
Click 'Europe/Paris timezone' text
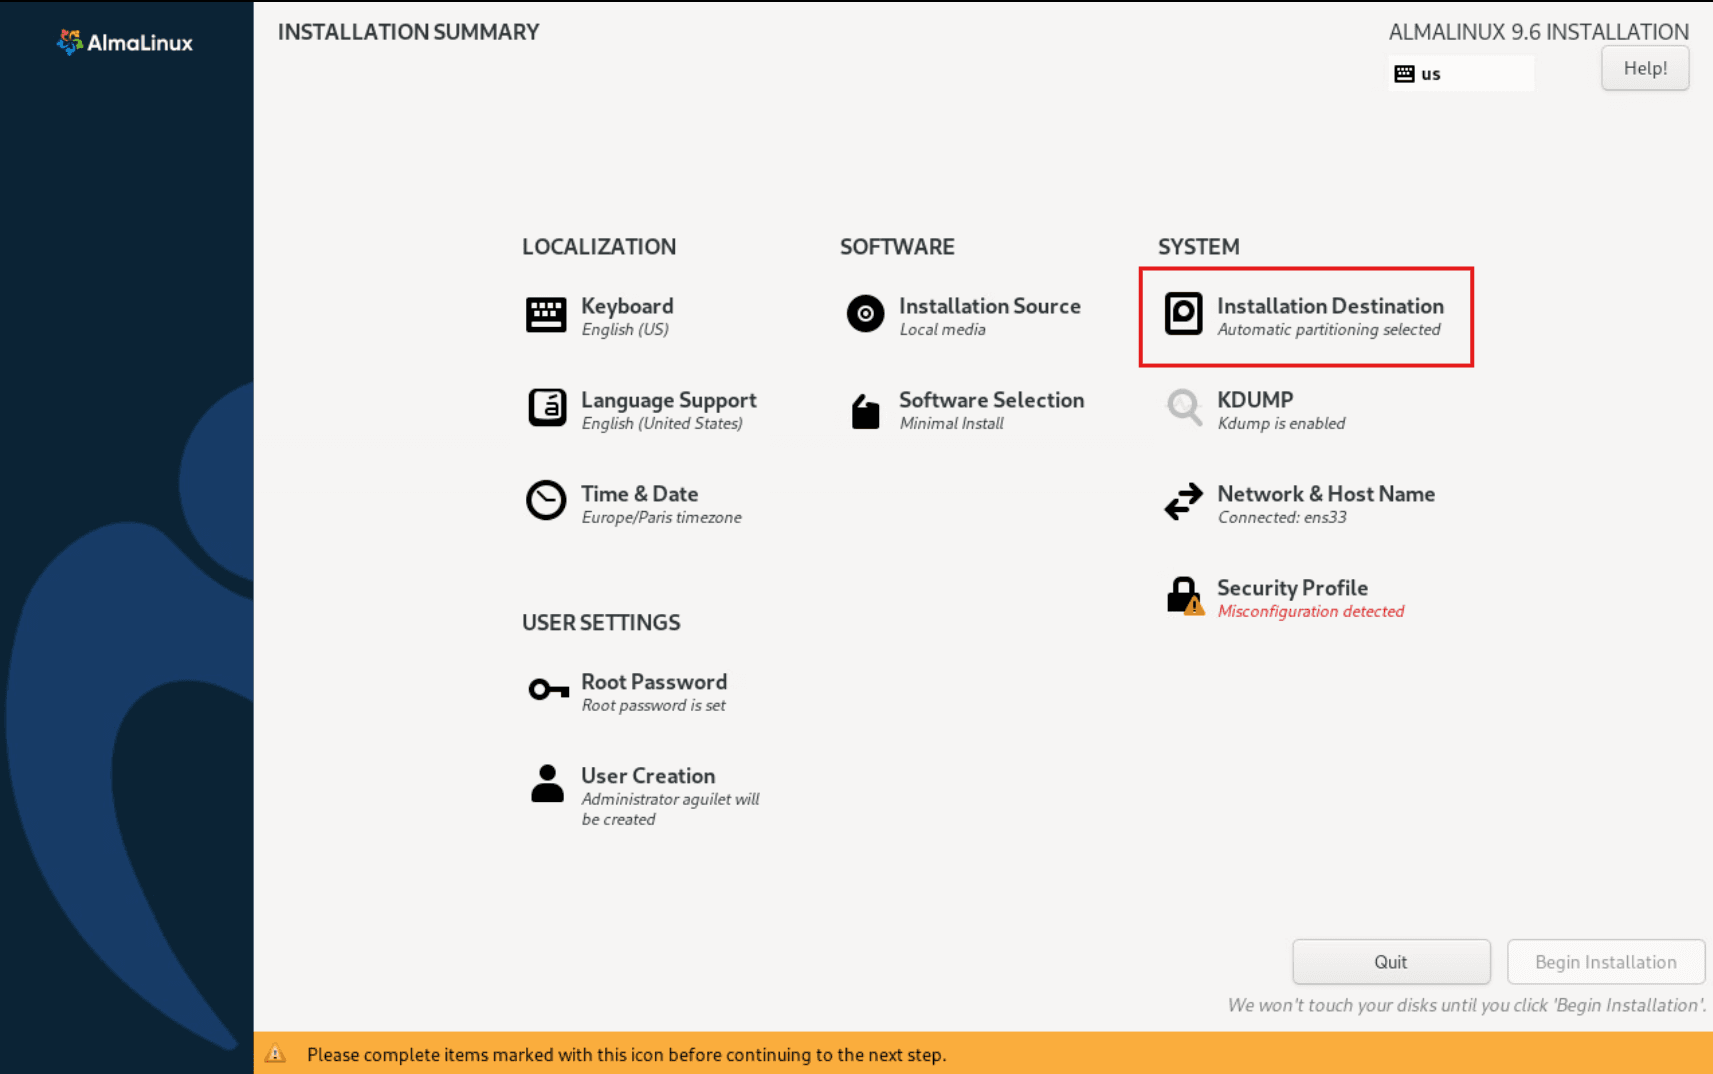(661, 518)
